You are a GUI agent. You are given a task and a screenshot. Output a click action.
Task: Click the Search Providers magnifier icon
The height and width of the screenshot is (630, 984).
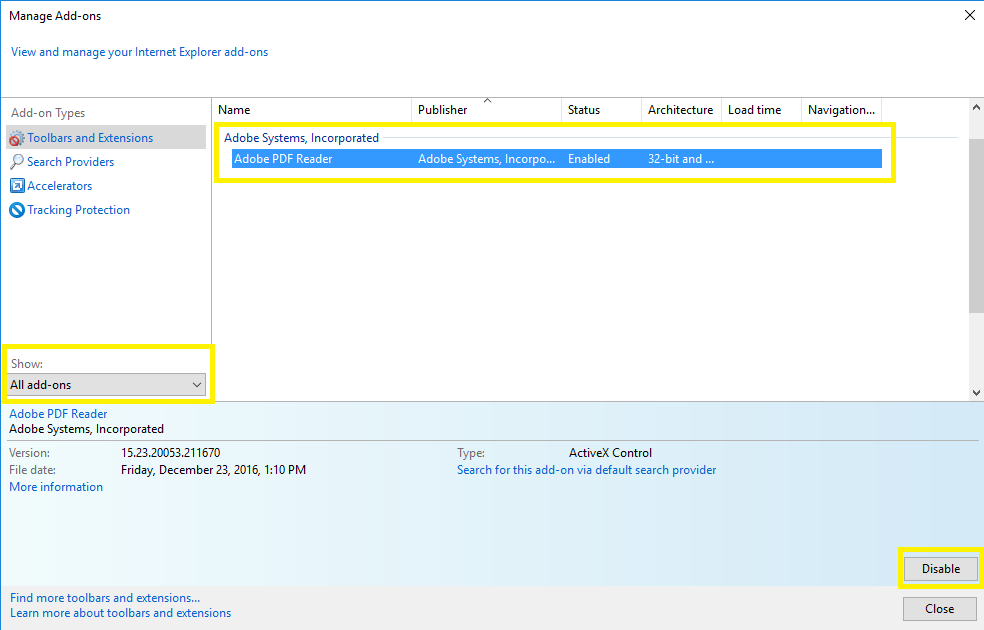pyautogui.click(x=17, y=162)
